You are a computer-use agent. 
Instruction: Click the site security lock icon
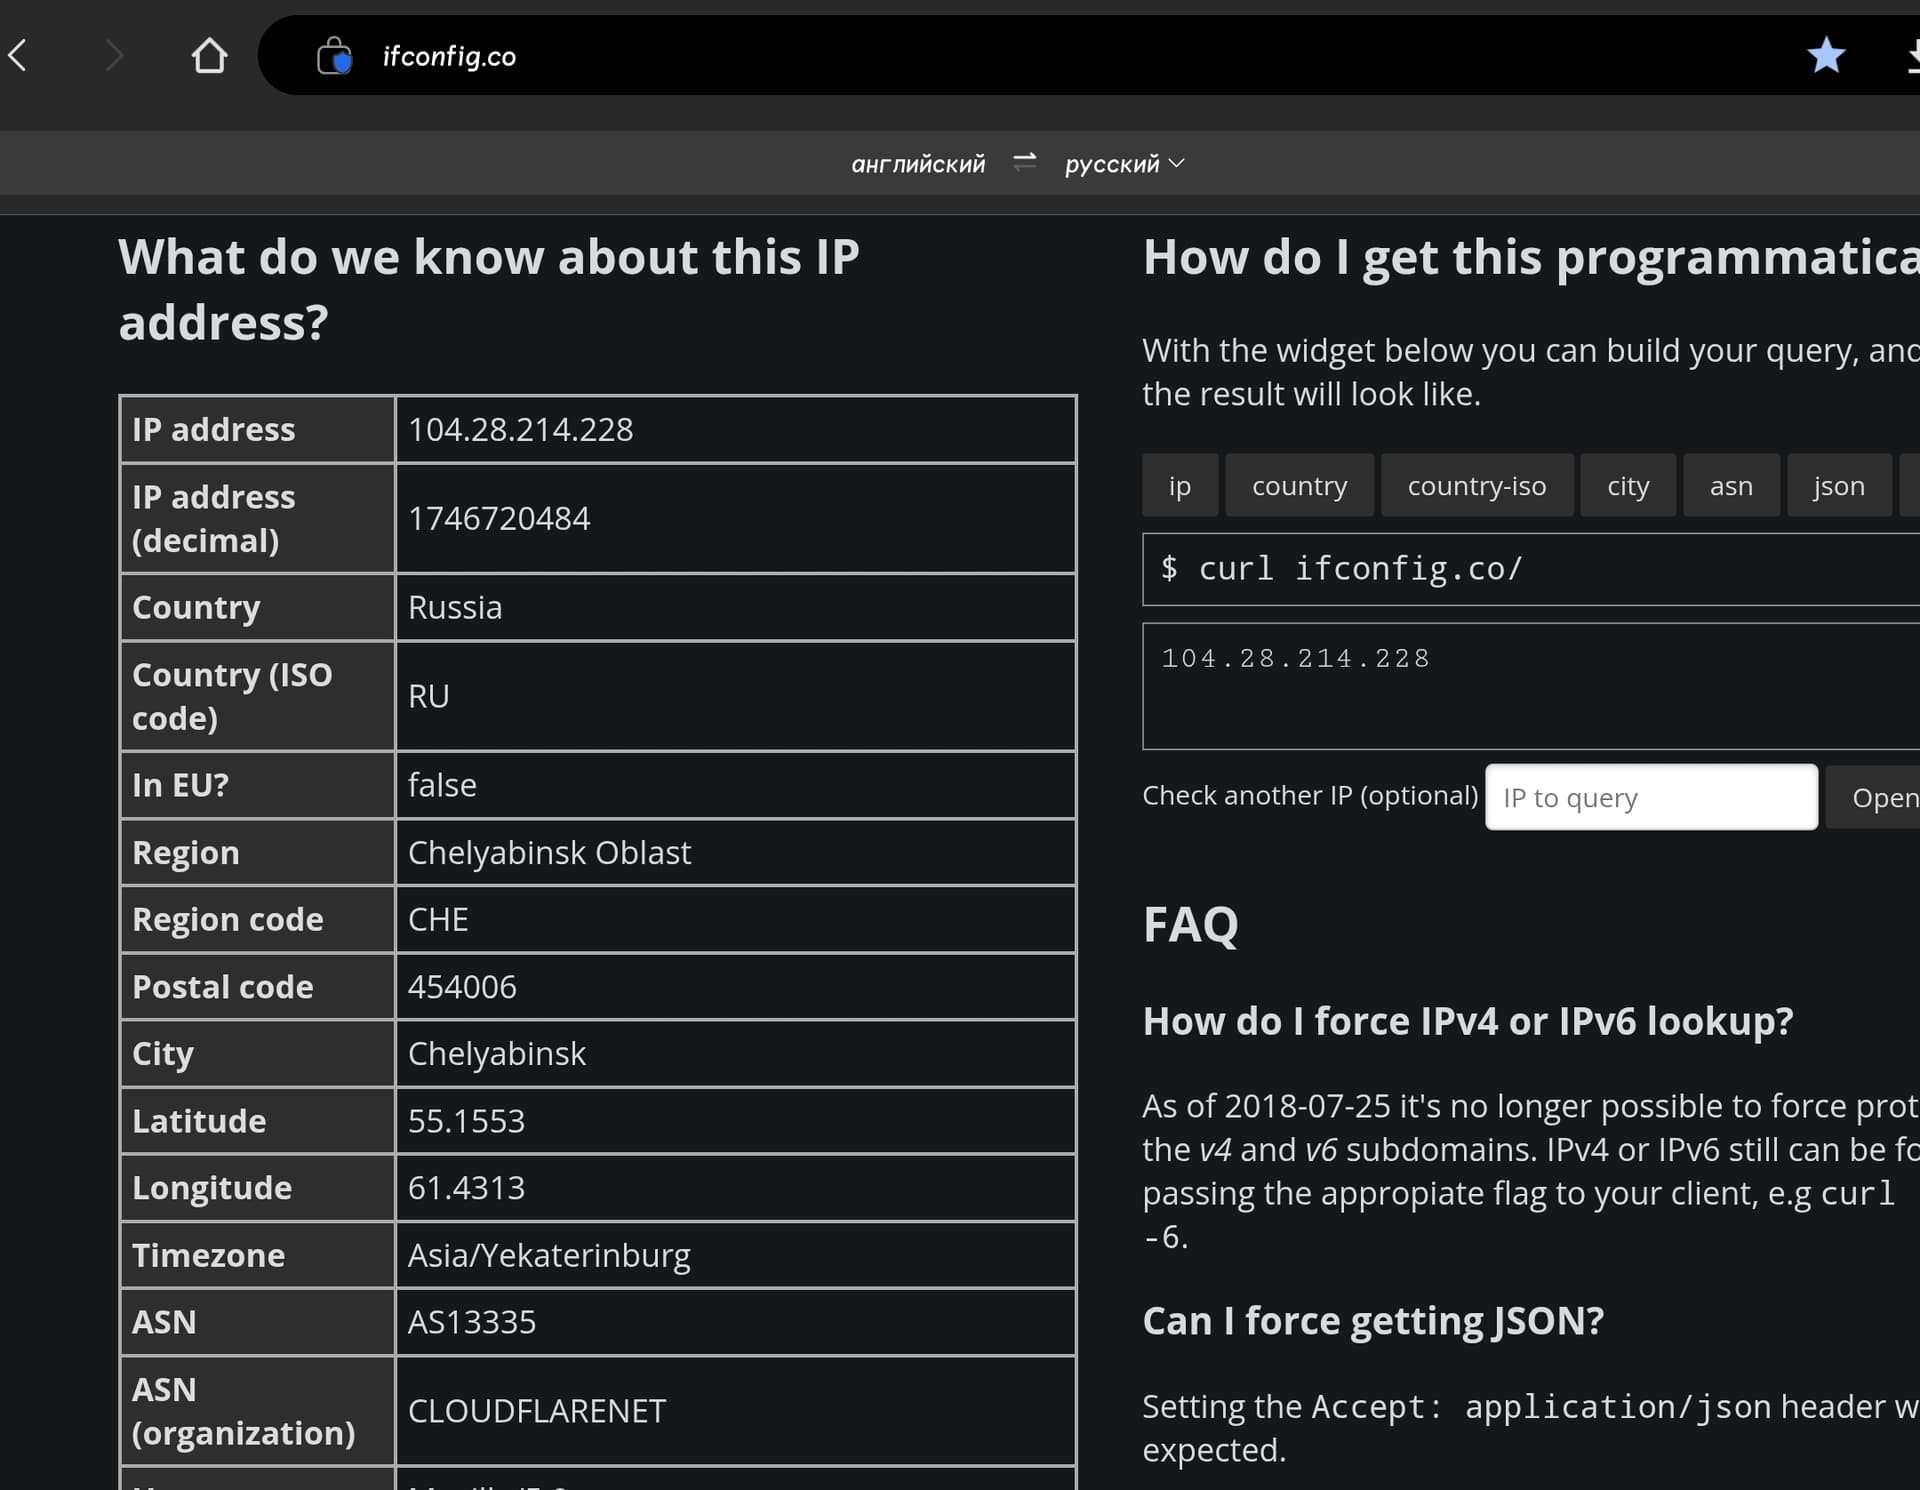click(x=334, y=56)
